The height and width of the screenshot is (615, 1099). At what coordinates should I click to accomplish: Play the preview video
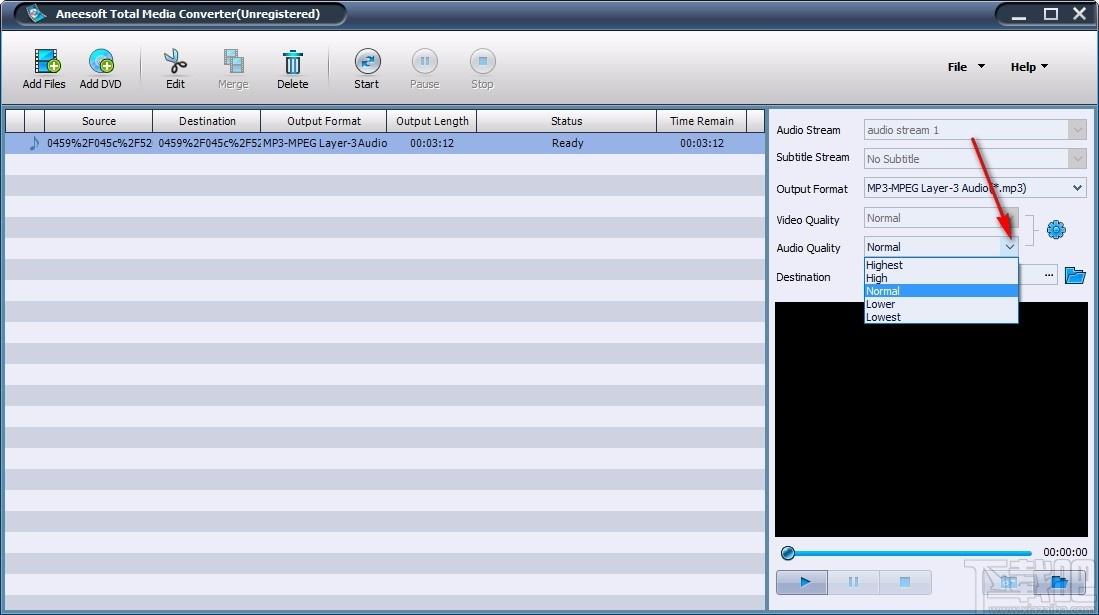(803, 582)
